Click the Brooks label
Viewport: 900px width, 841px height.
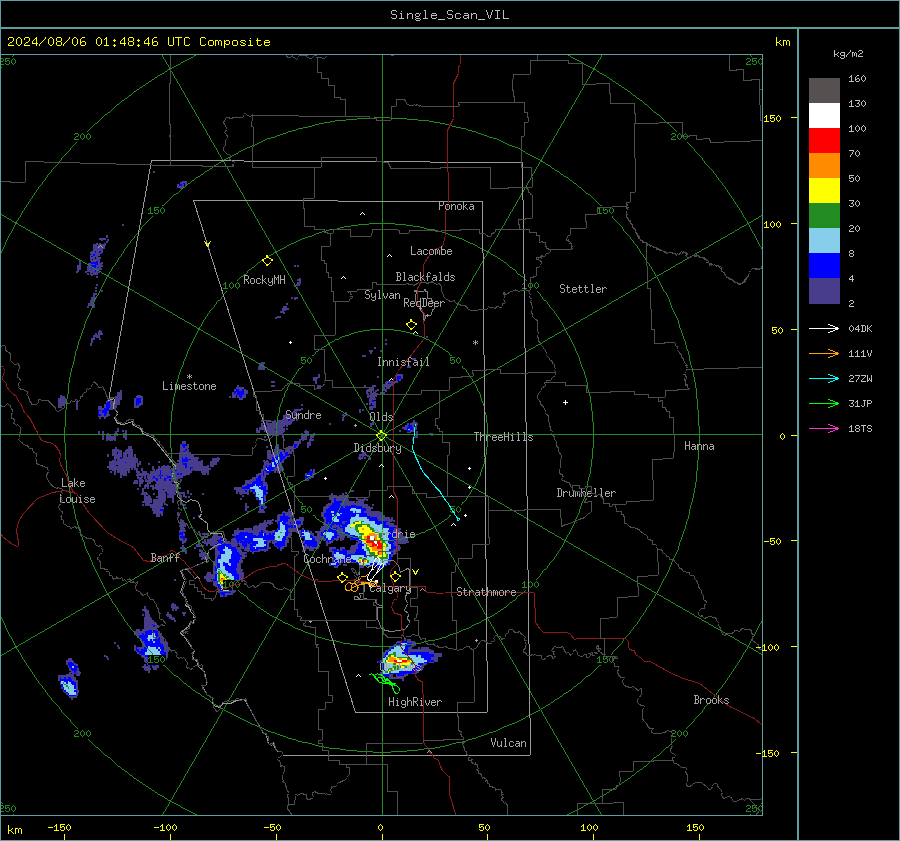711,700
